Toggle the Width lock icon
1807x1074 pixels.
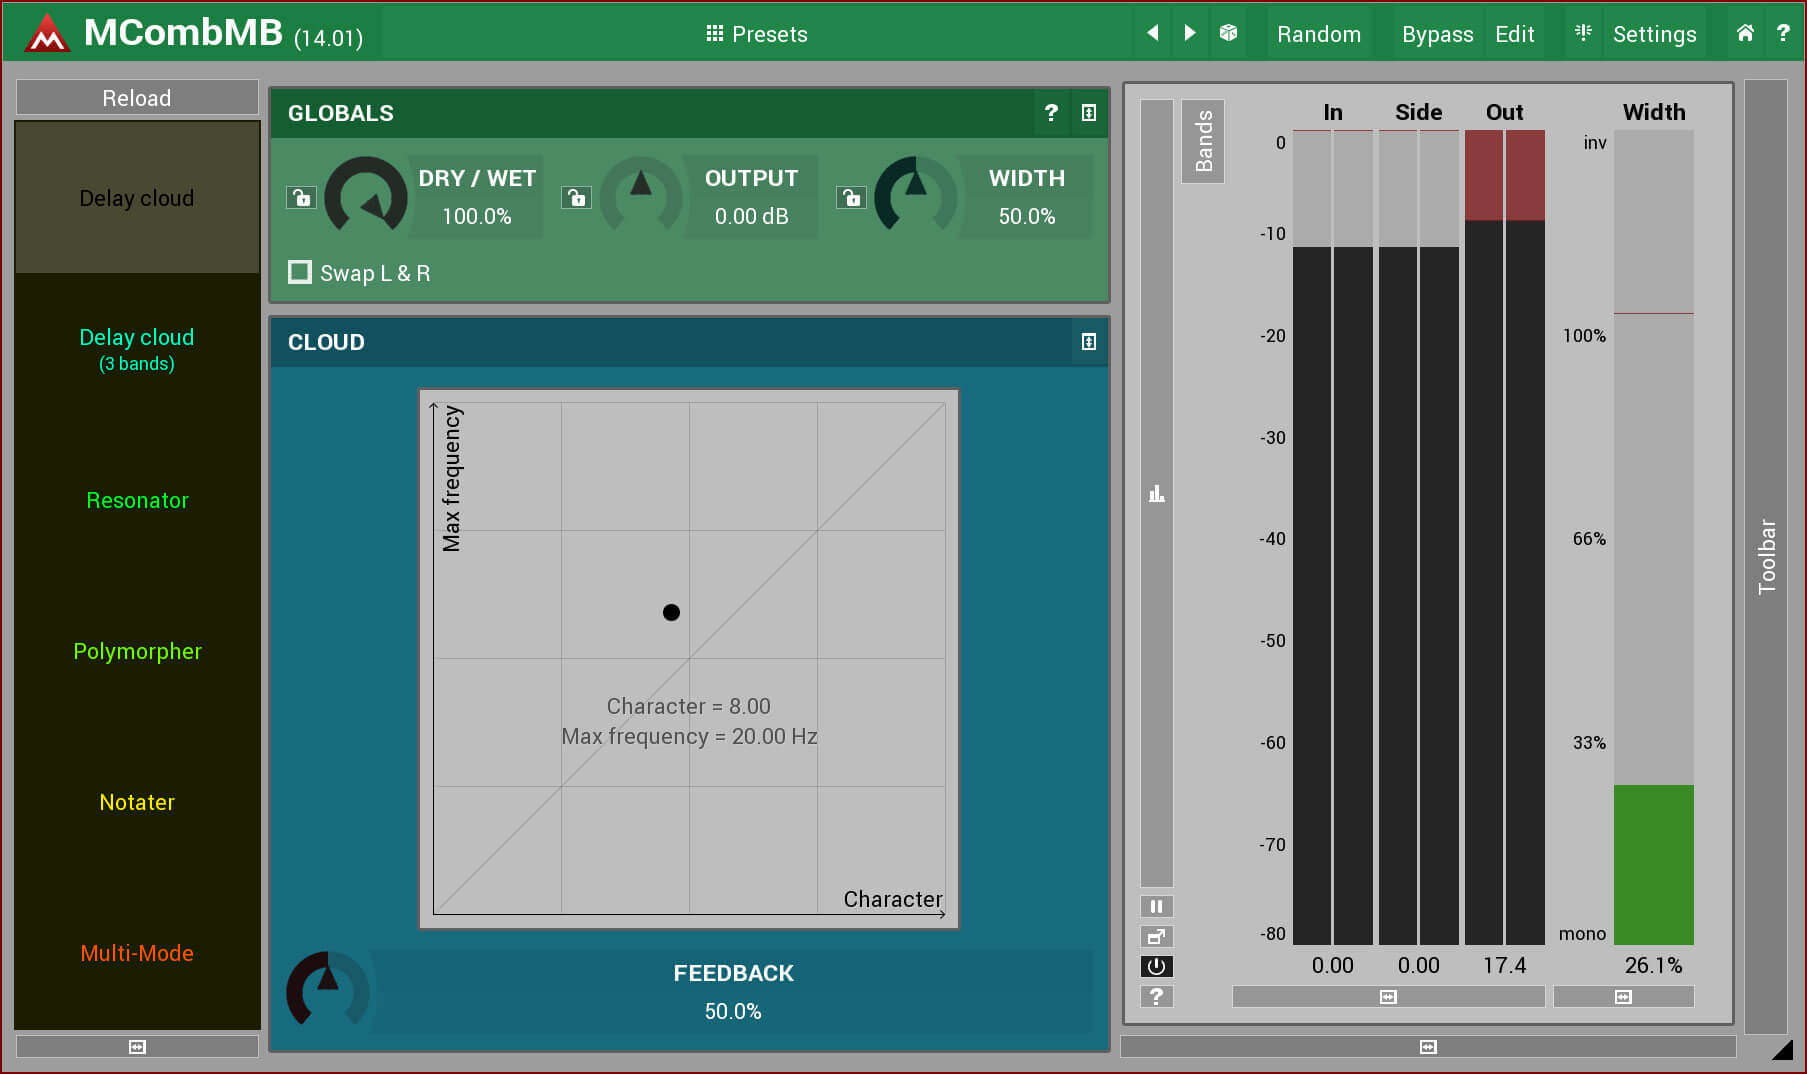point(851,197)
